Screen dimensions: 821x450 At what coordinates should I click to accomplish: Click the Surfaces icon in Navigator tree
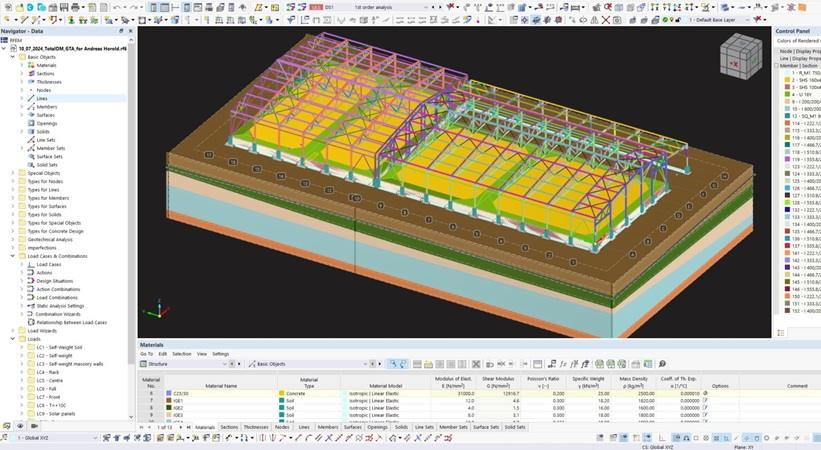pos(31,115)
